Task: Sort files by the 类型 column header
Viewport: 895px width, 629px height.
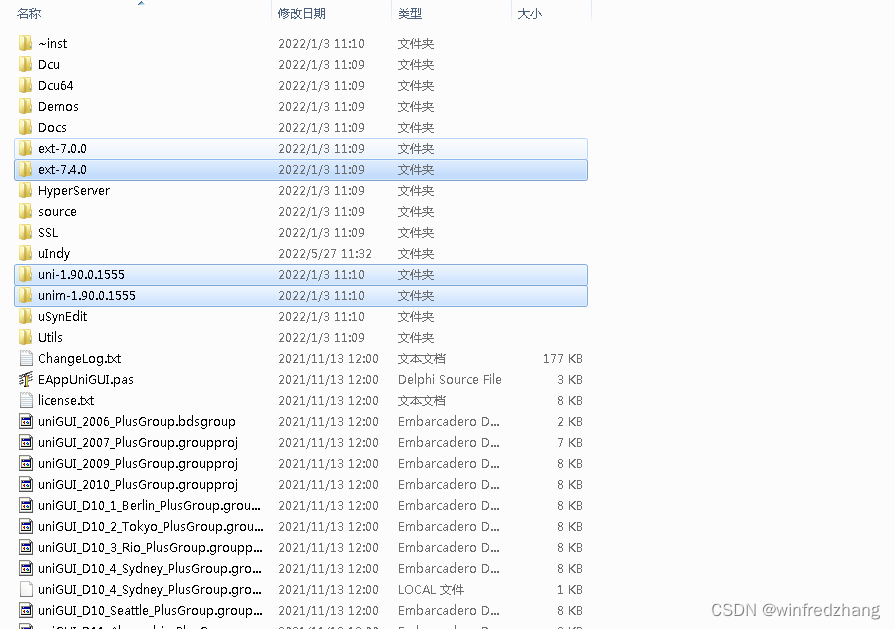Action: pyautogui.click(x=410, y=13)
